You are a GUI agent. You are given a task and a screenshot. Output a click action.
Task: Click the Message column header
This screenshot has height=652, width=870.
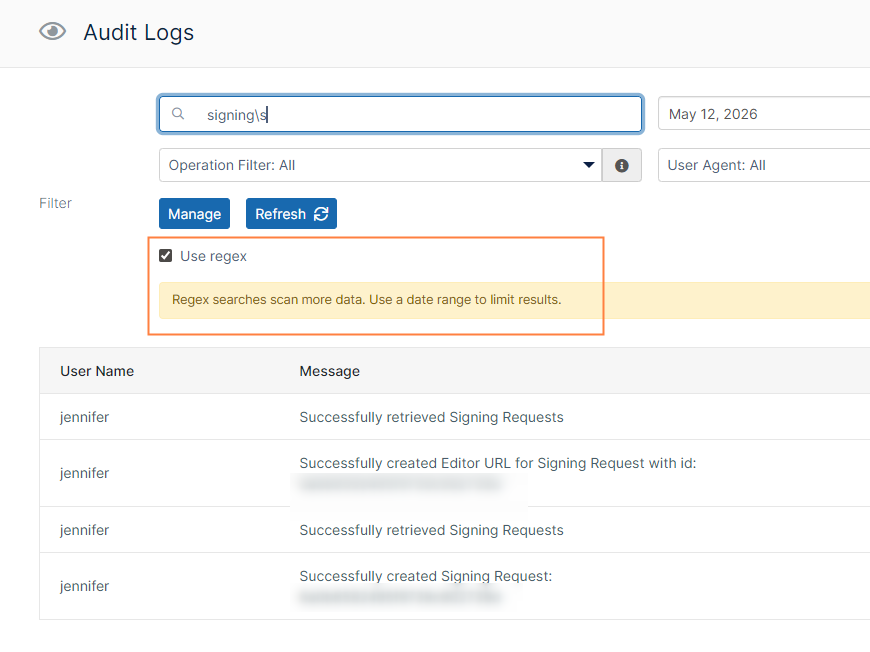click(x=330, y=371)
